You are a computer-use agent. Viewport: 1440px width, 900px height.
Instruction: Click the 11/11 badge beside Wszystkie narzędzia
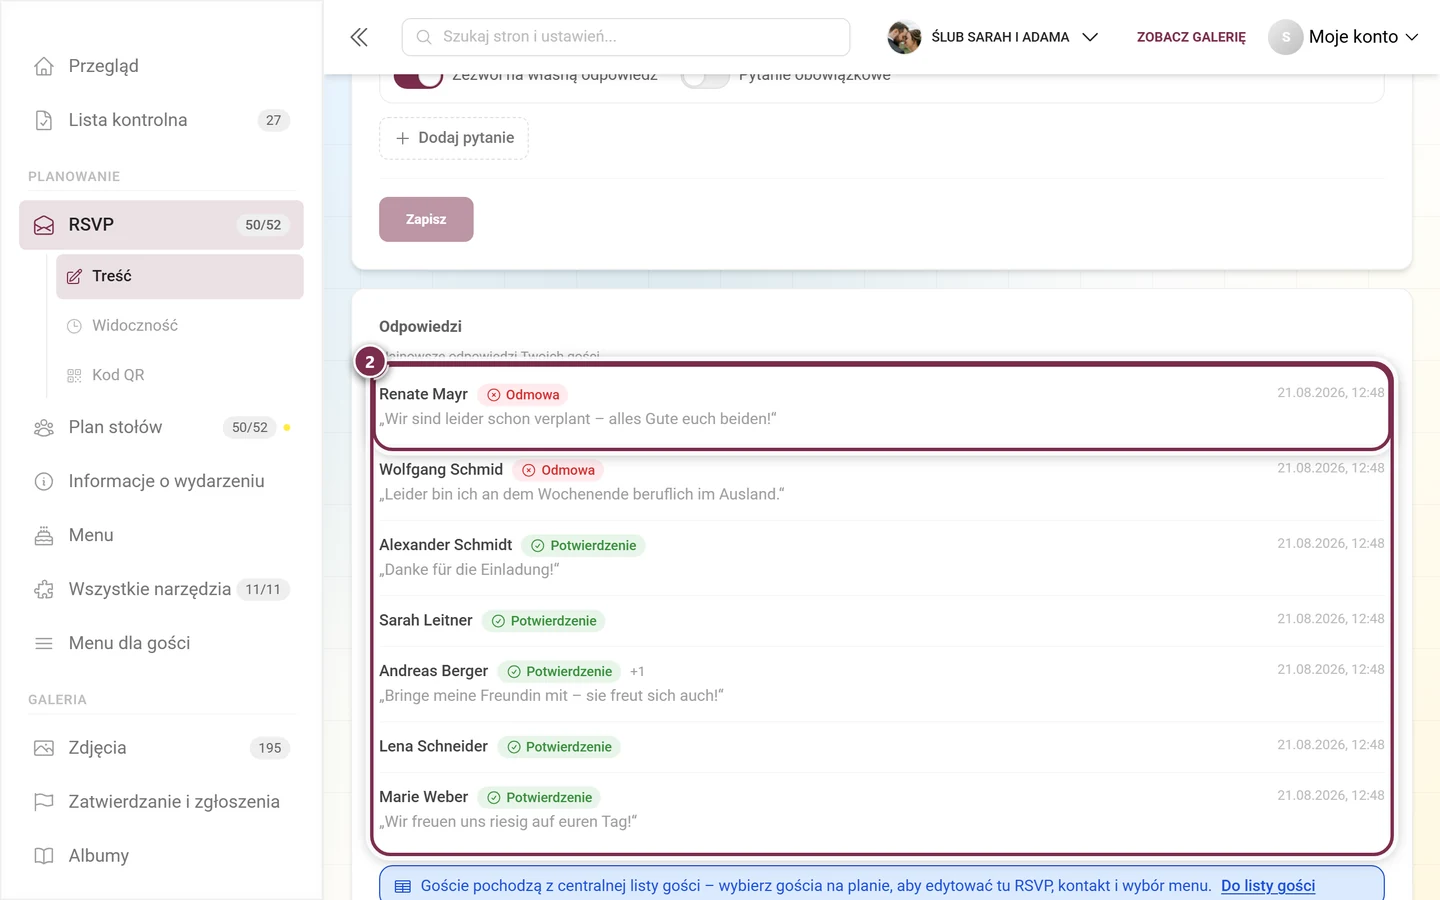click(x=263, y=590)
